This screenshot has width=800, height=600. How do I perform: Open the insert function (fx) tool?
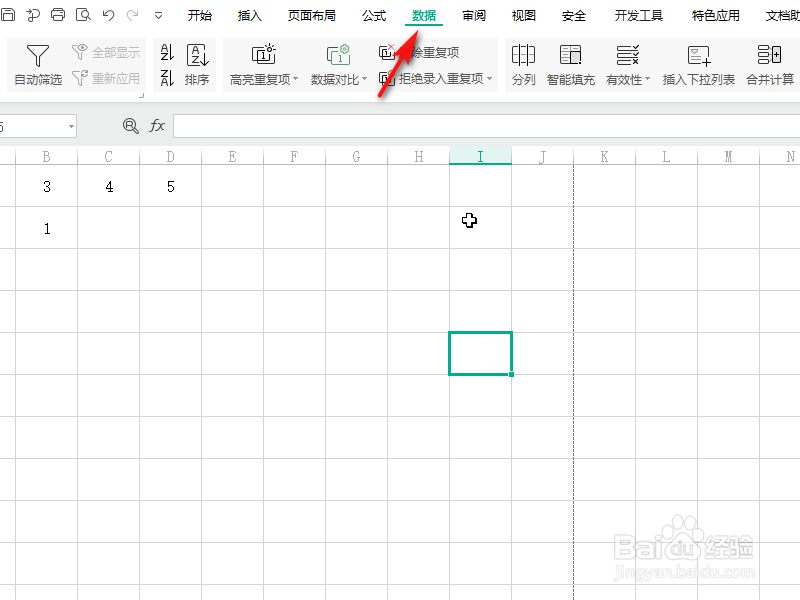pos(157,126)
